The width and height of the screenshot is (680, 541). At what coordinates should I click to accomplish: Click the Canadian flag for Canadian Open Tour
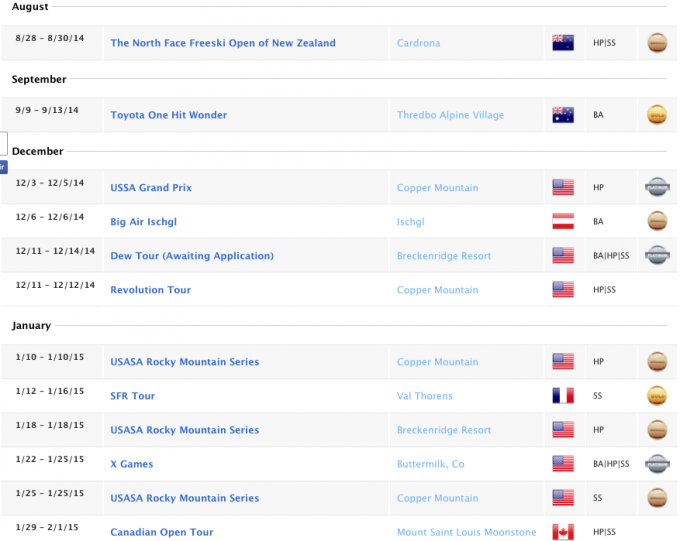[563, 532]
